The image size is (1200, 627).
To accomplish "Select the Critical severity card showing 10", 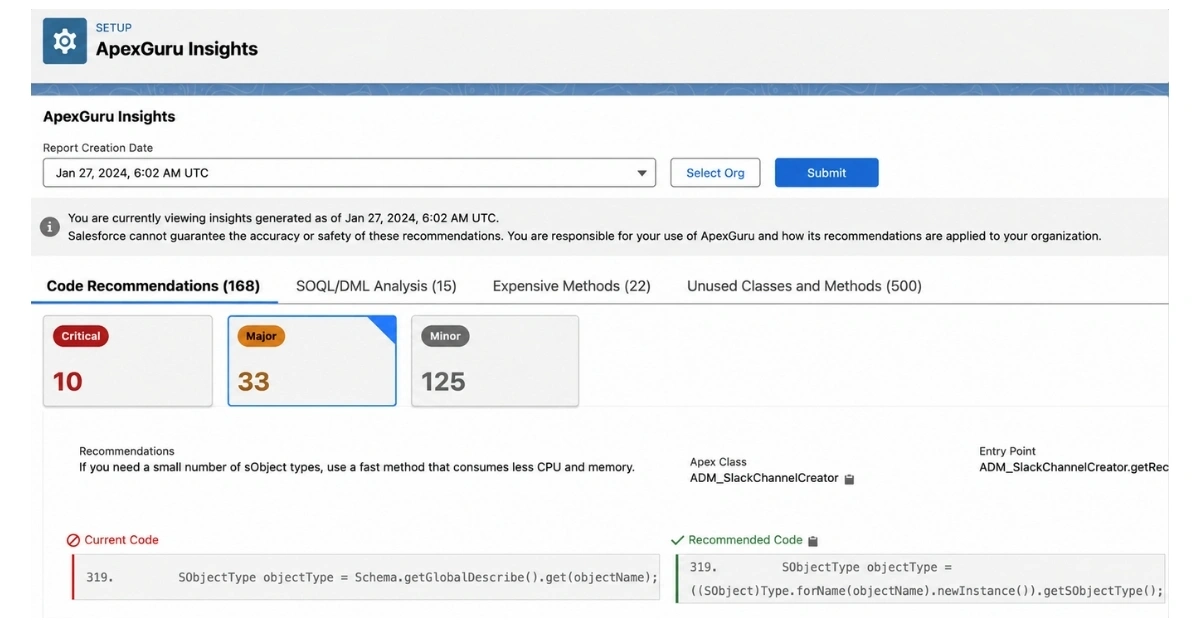I will click(x=128, y=361).
